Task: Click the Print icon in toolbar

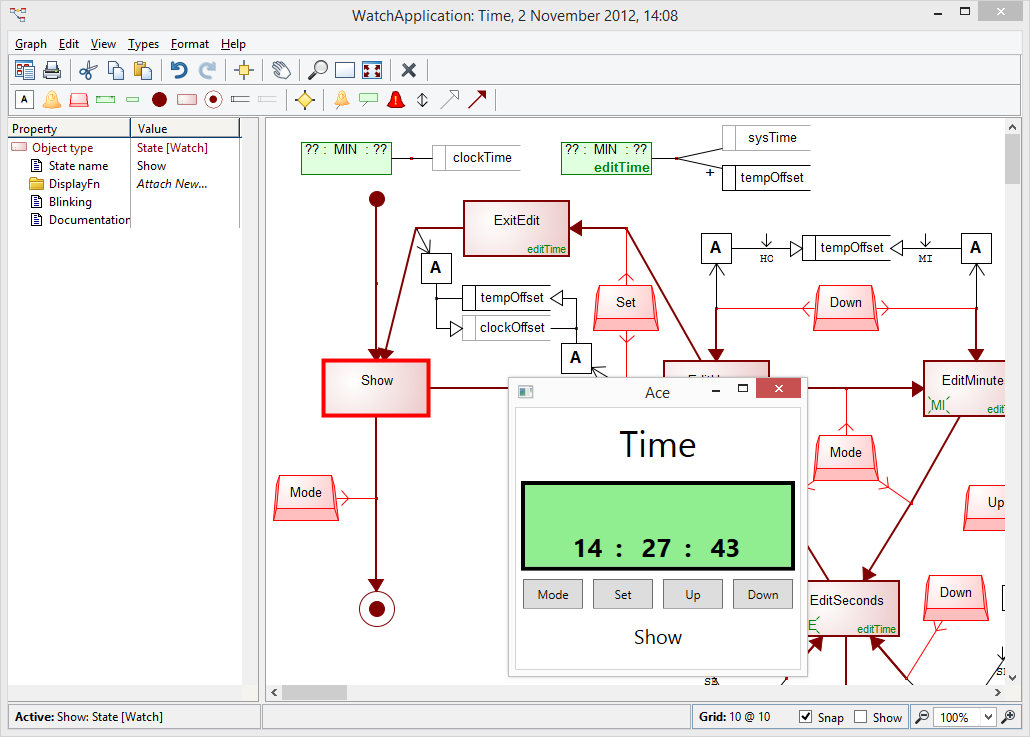Action: coord(52,70)
